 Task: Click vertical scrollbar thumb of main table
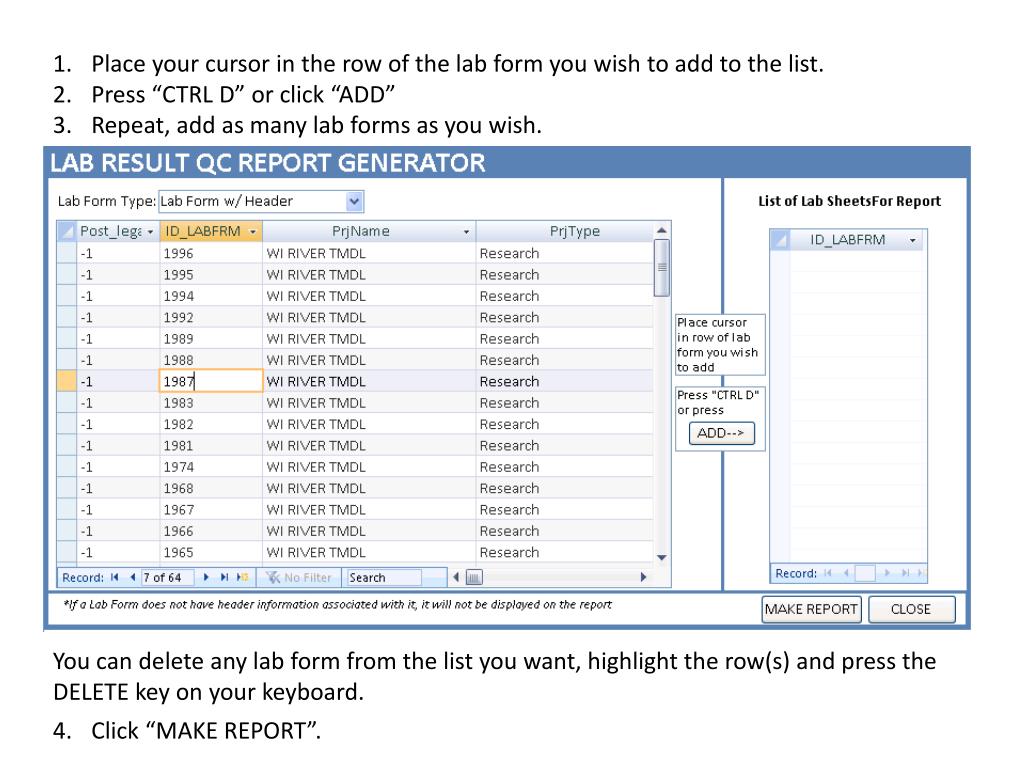662,268
